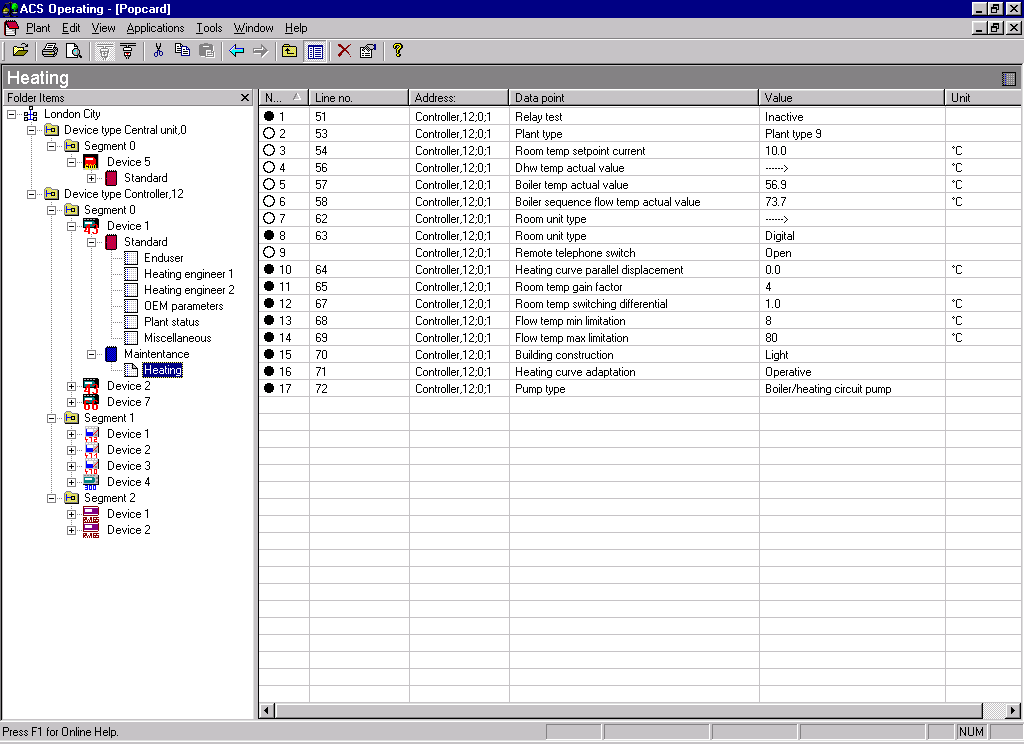1024x744 pixels.
Task: Toggle the marker on row 3 Room temp setpoint
Action: 268,150
